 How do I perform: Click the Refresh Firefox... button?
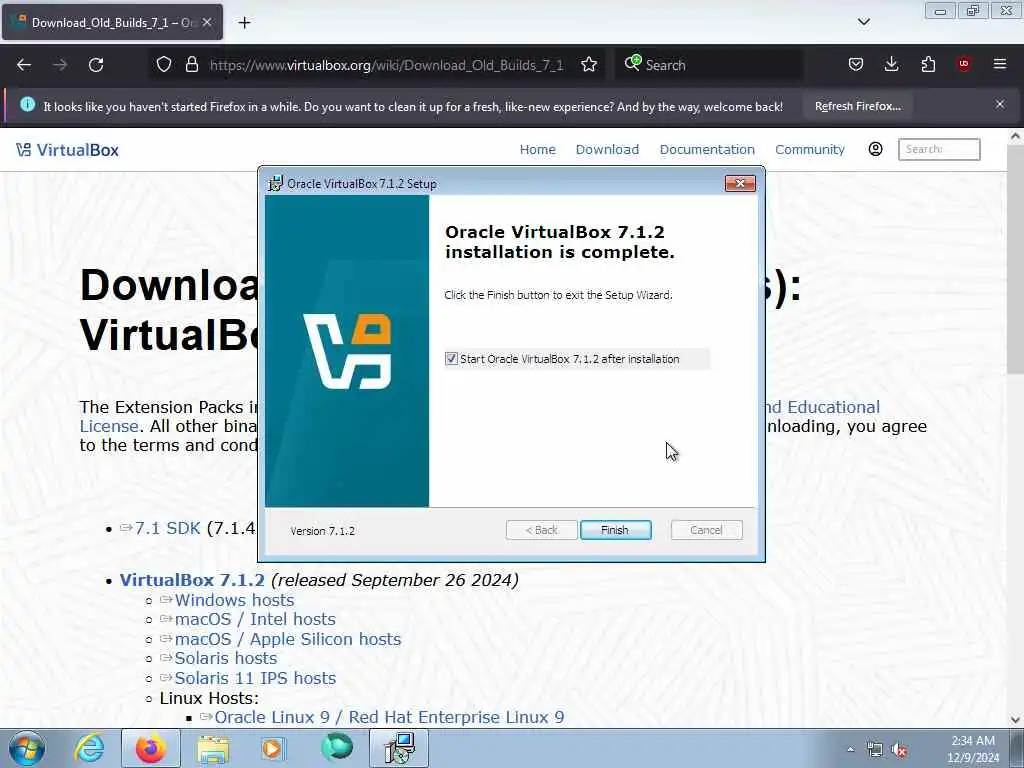(x=857, y=106)
